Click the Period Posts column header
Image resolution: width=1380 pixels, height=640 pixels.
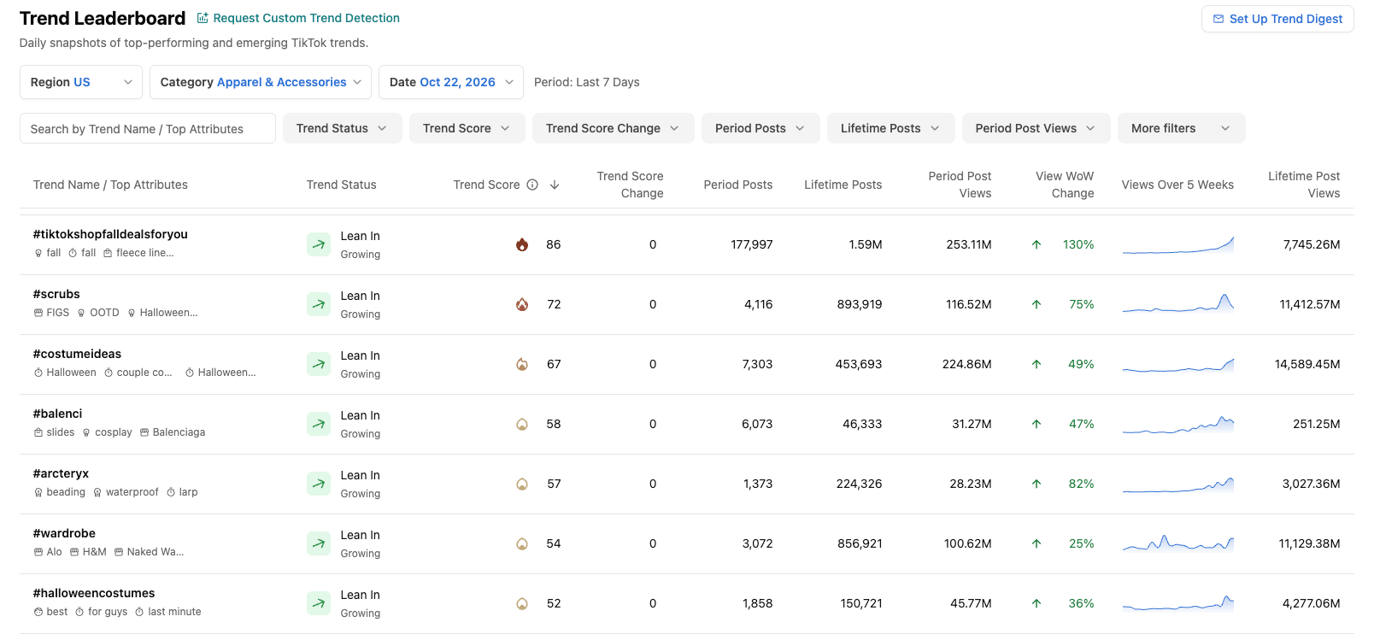click(x=738, y=185)
